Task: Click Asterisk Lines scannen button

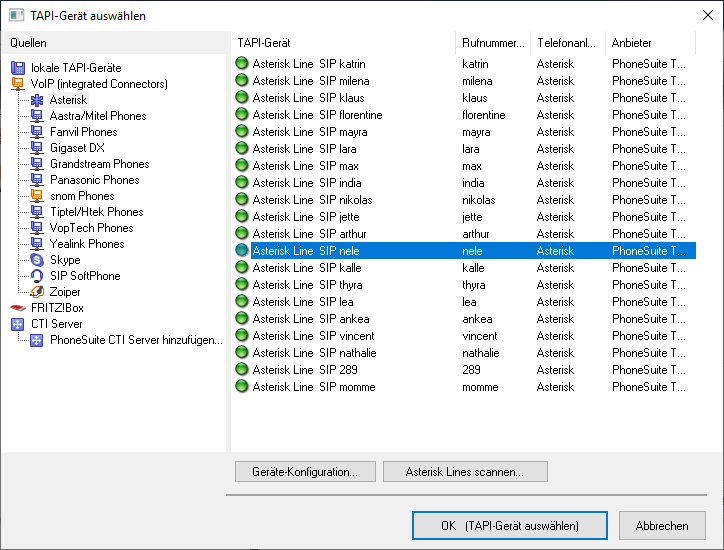Action: click(465, 471)
